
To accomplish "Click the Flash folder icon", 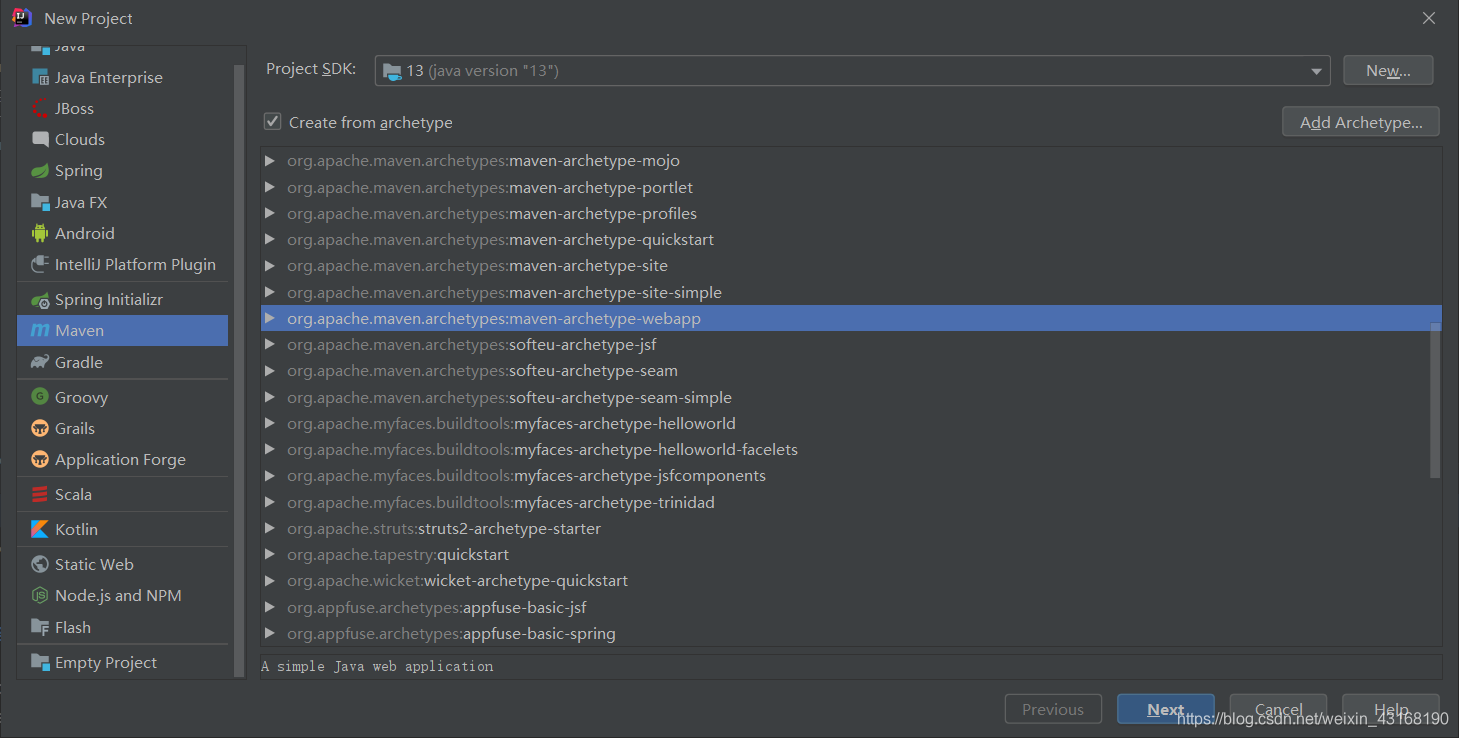I will [40, 627].
